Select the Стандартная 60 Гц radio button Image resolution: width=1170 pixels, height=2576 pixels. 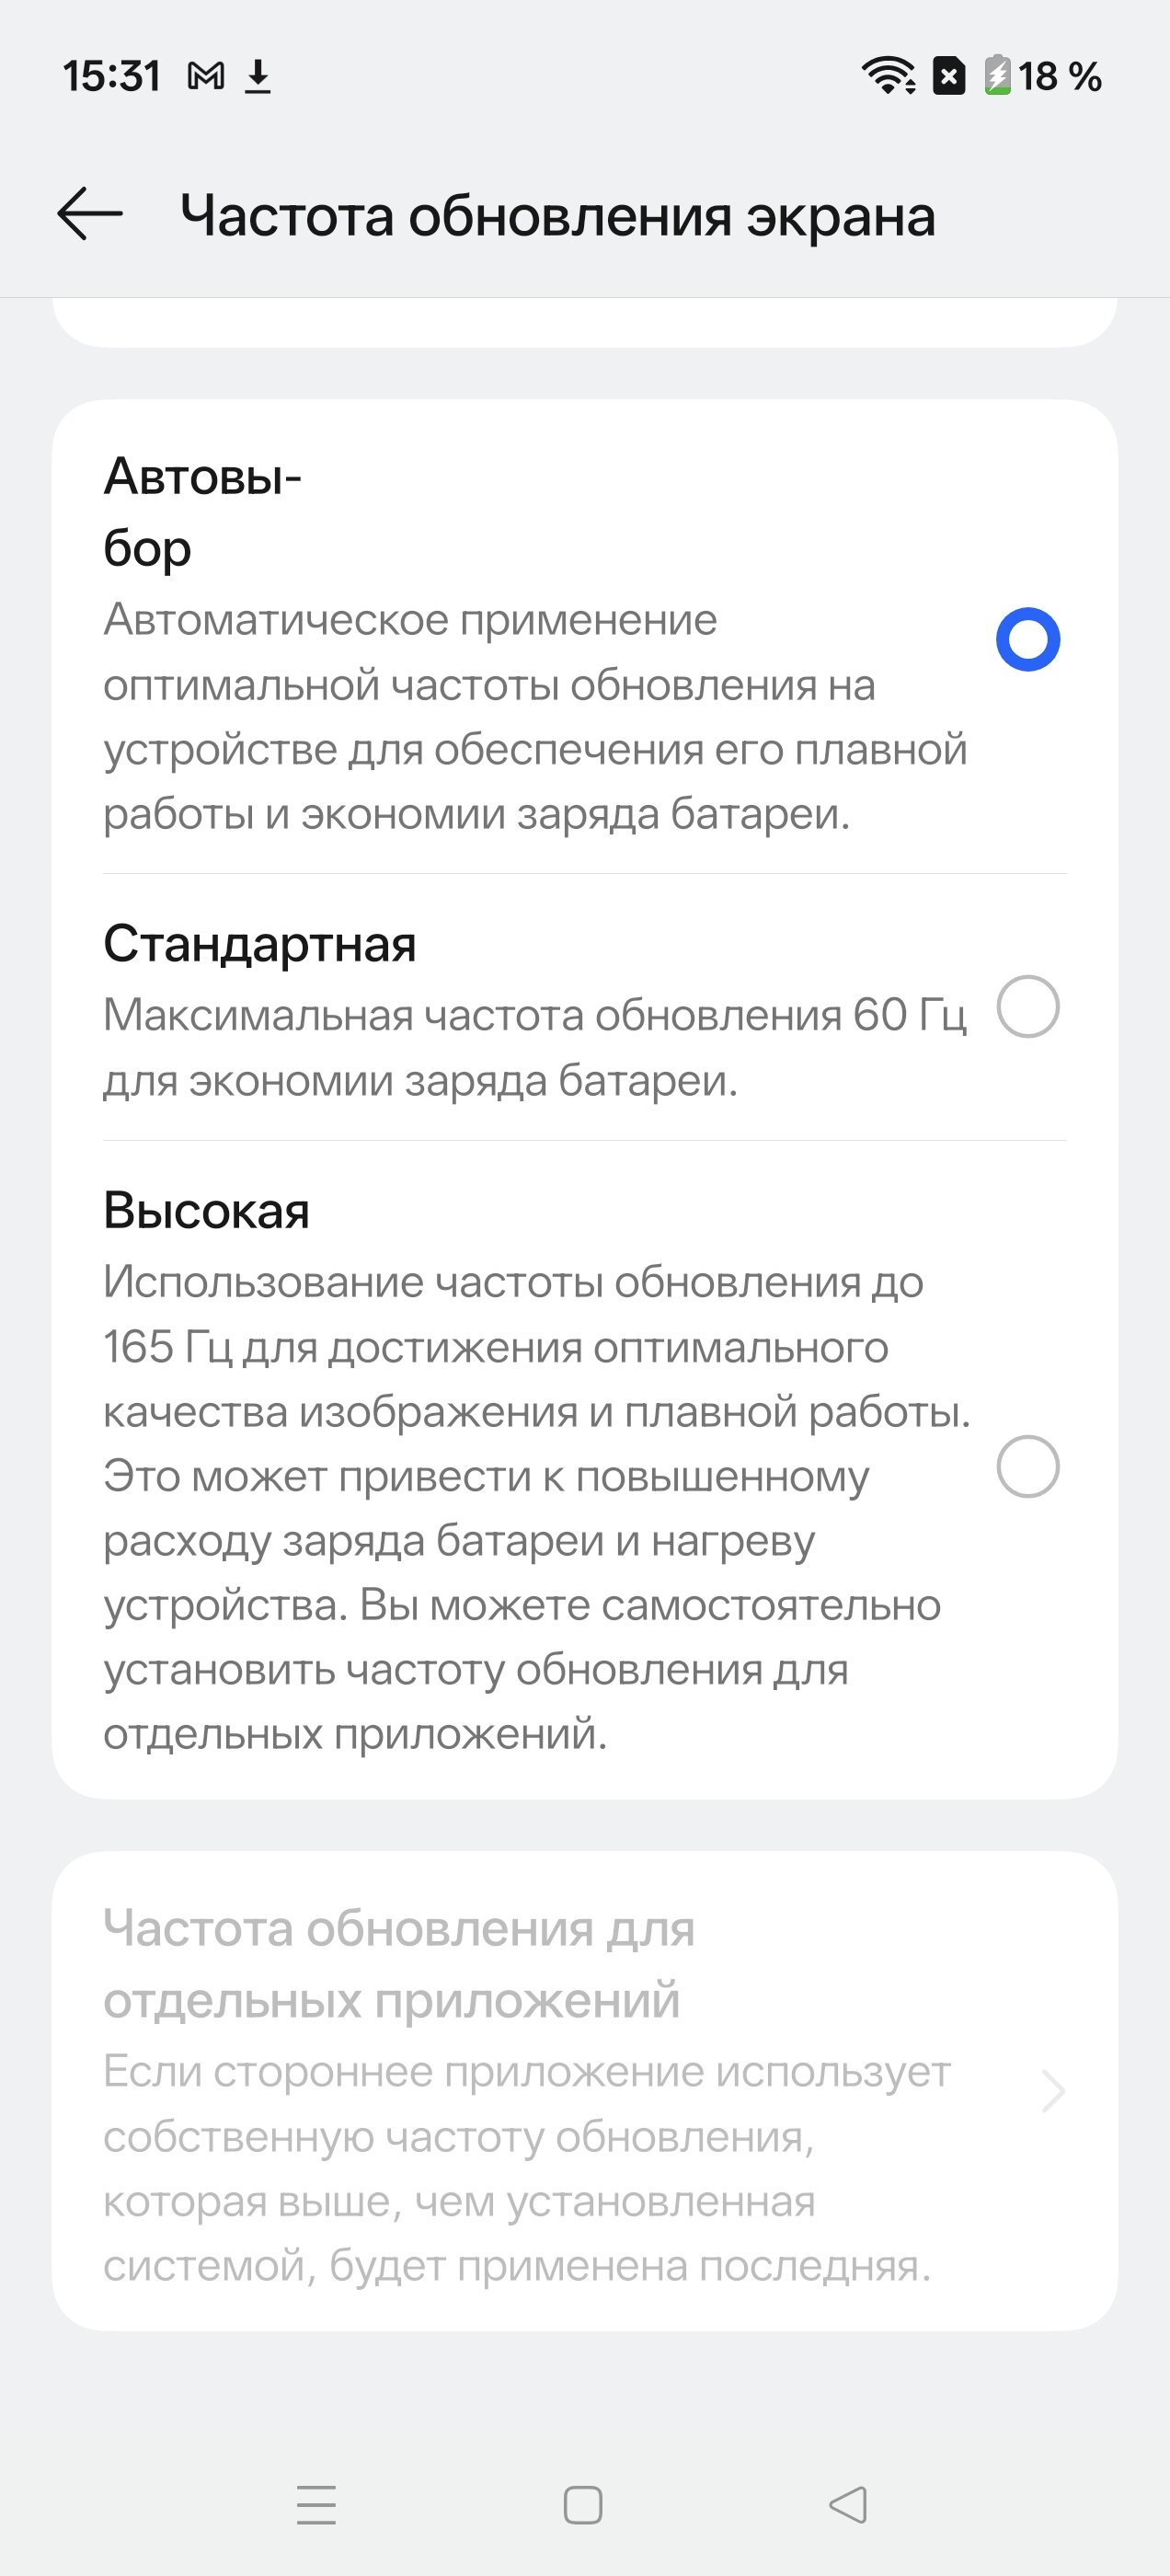click(x=1027, y=1007)
